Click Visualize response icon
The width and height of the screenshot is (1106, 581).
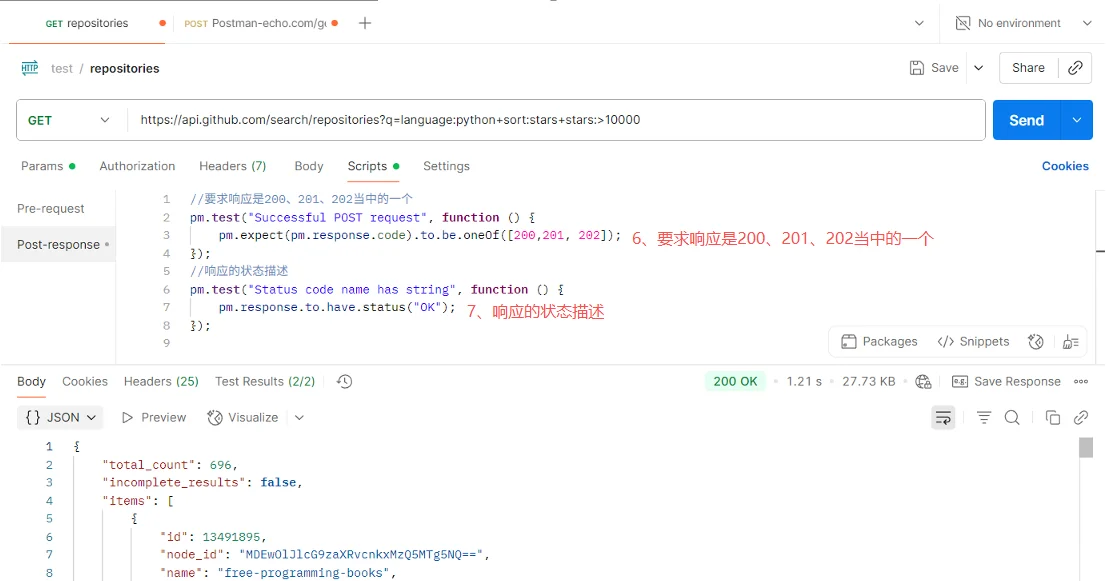click(x=215, y=417)
